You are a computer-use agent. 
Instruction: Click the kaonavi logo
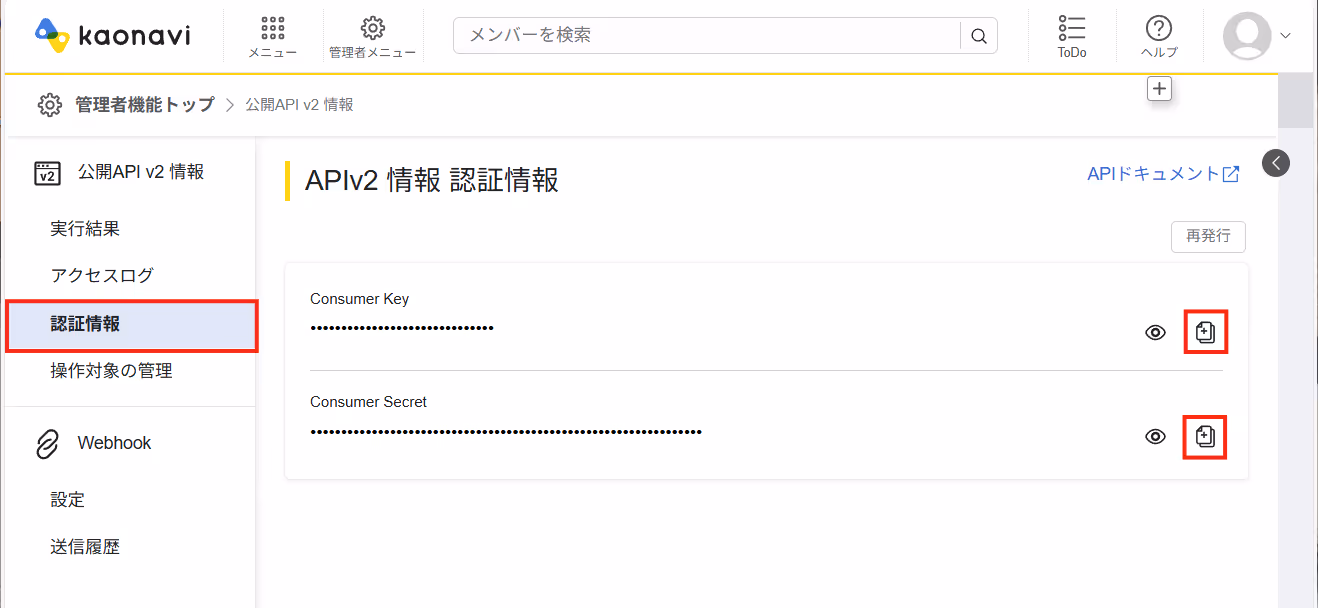pyautogui.click(x=111, y=36)
